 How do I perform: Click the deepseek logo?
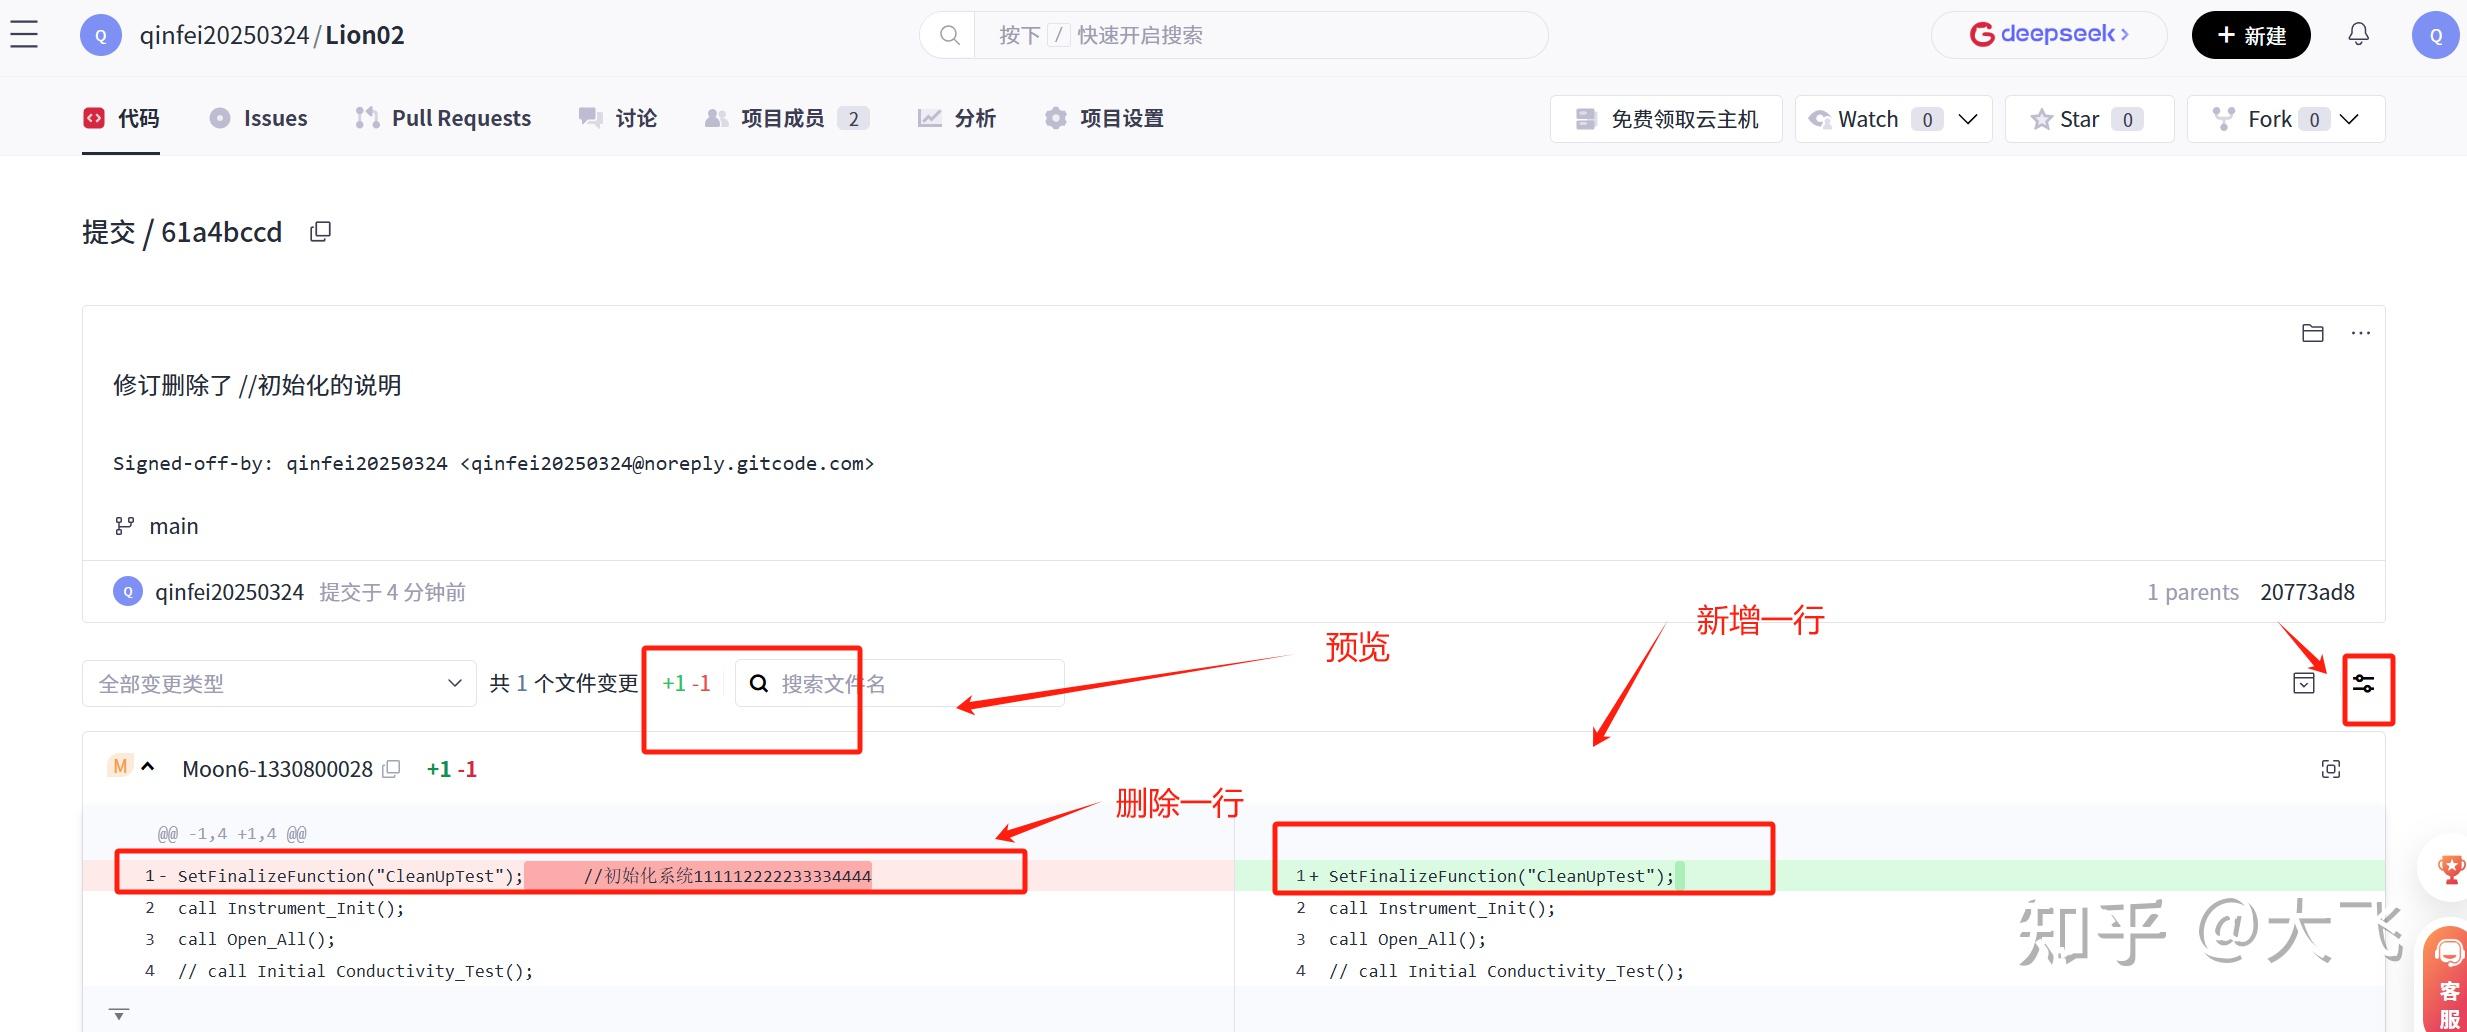coord(2046,33)
